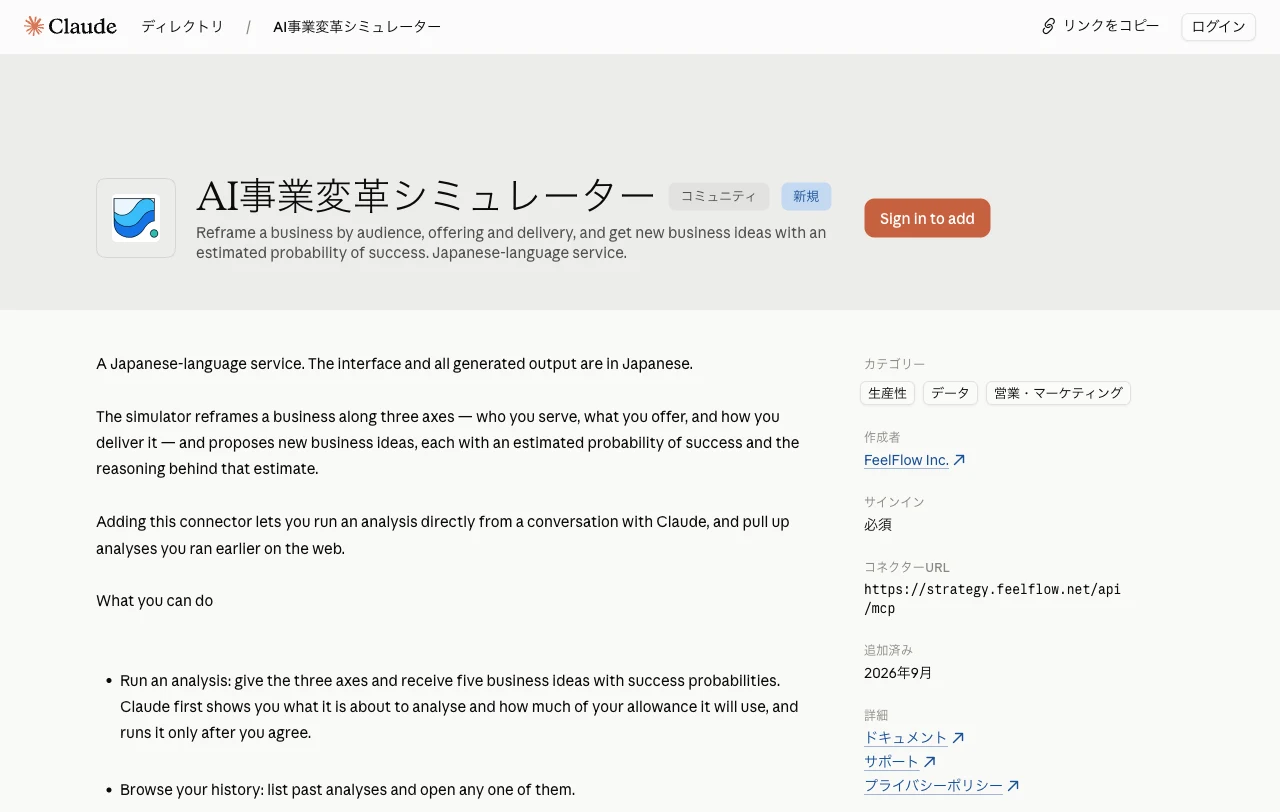Click the AI事業変革シミュレーター breadcrumb
This screenshot has width=1280, height=812.
[x=357, y=26]
